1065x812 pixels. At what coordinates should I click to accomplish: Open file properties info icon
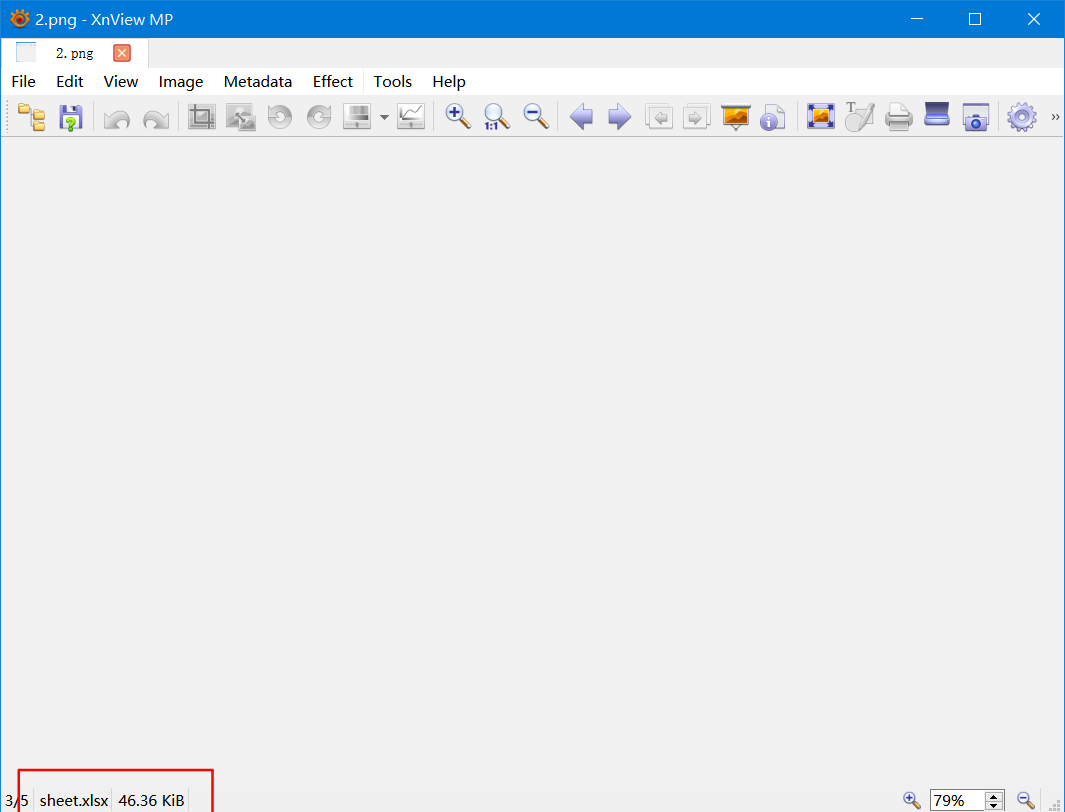pyautogui.click(x=772, y=117)
